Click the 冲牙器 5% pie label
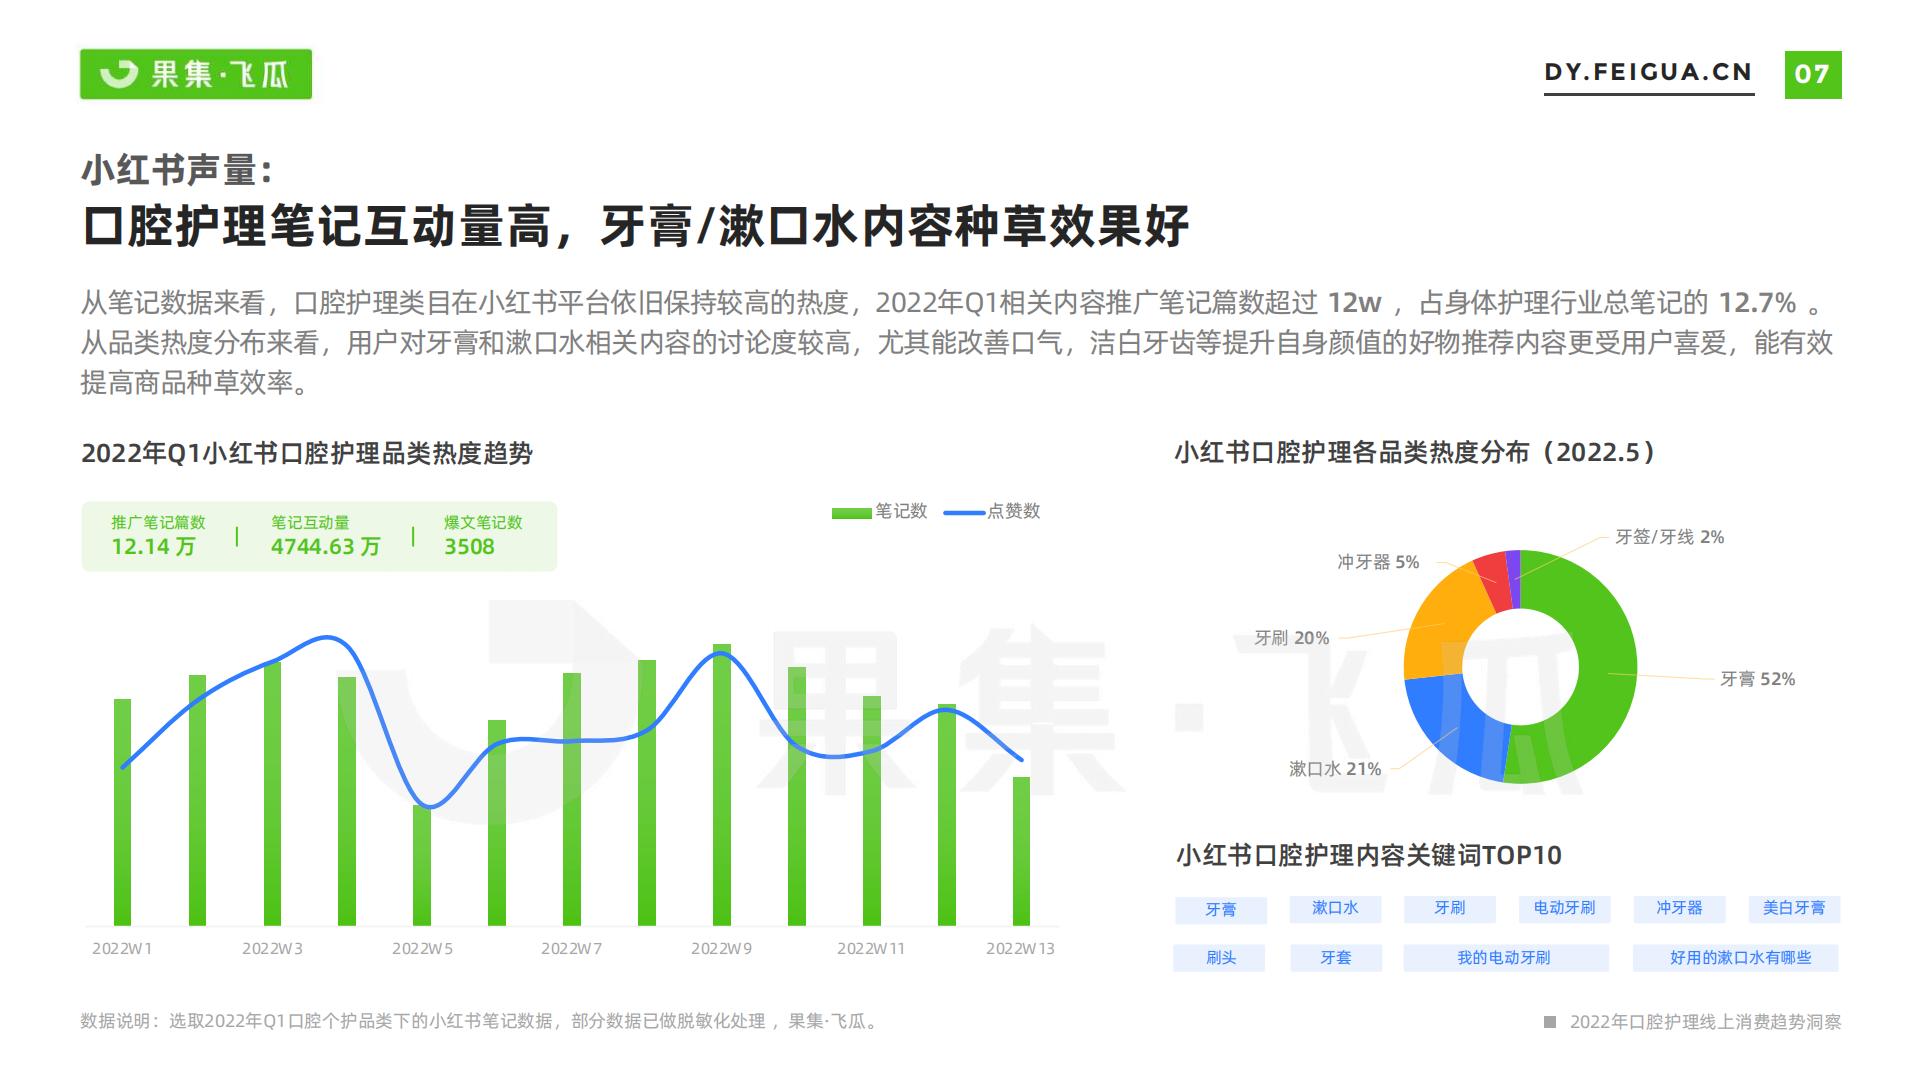 point(1377,562)
